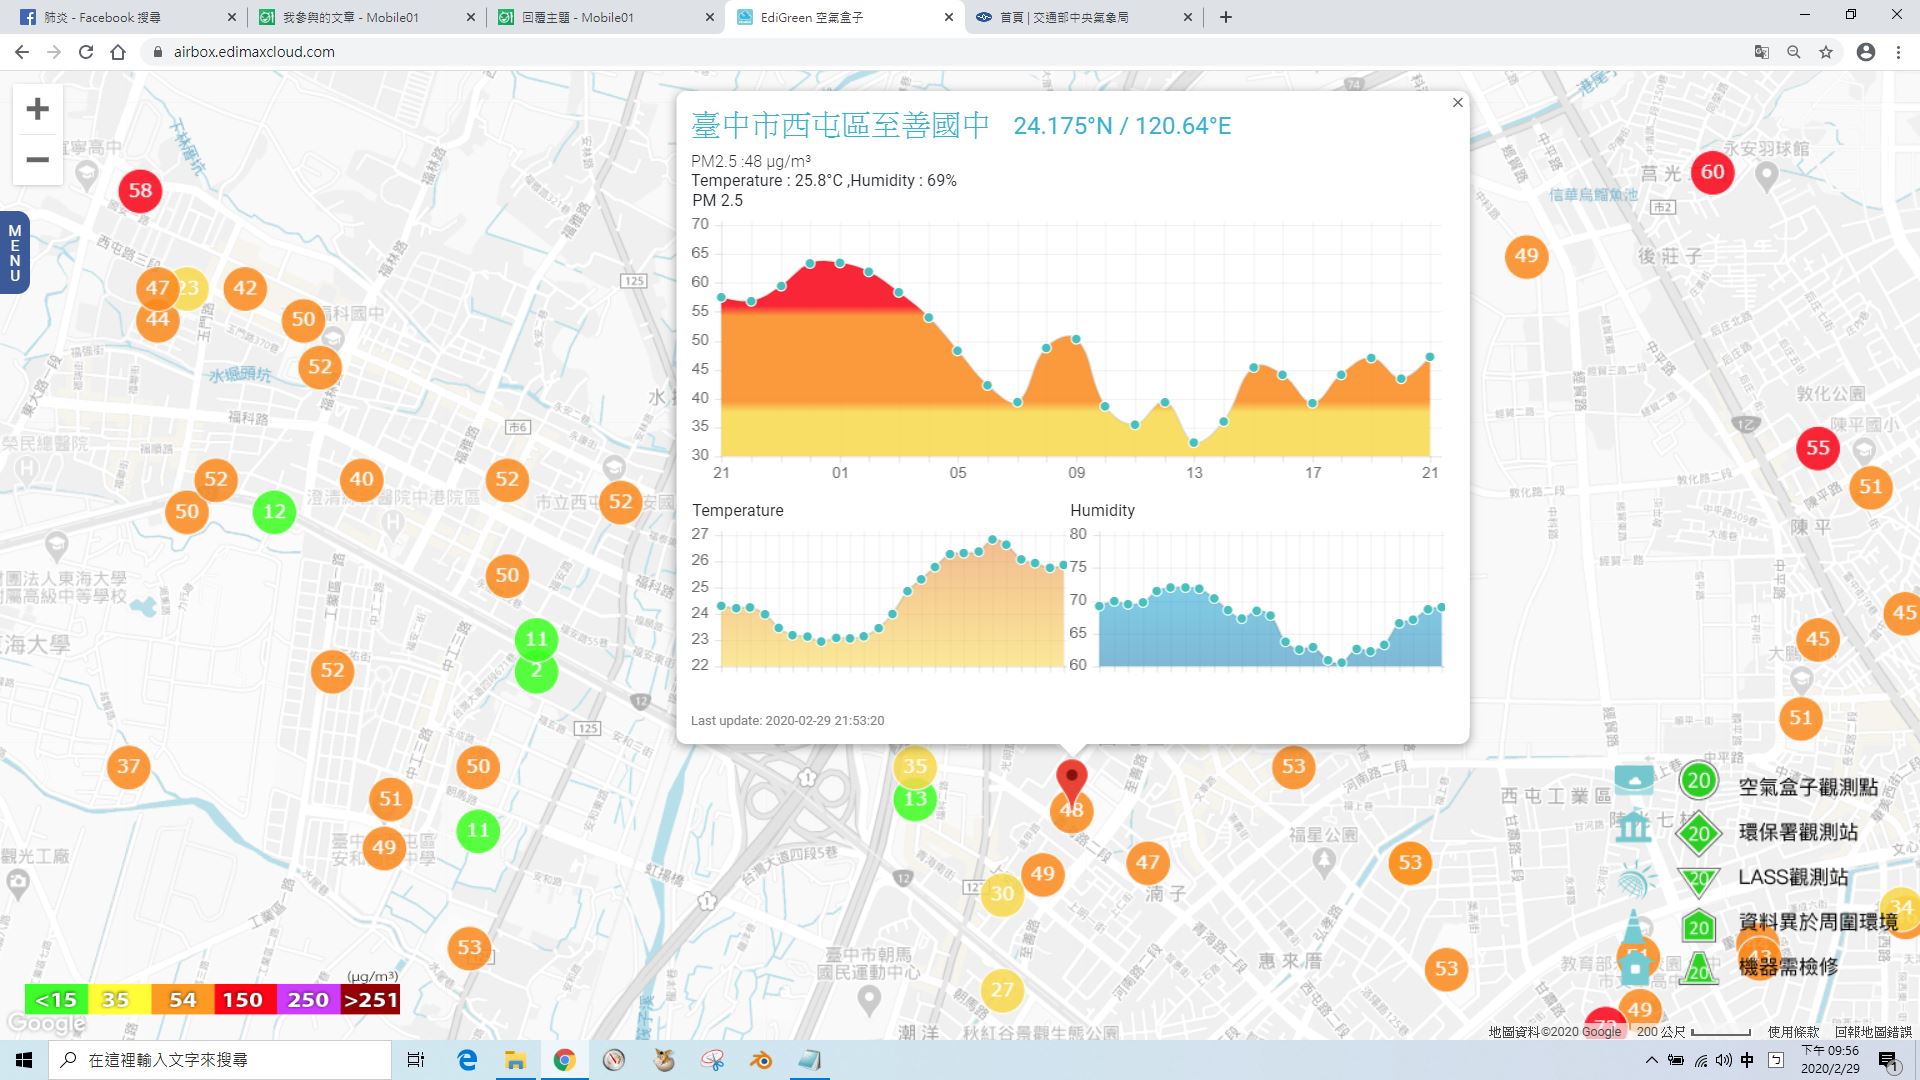This screenshot has height=1080, width=1920.
Task: Select the red 58 PM2.5 station marker
Action: (x=140, y=191)
